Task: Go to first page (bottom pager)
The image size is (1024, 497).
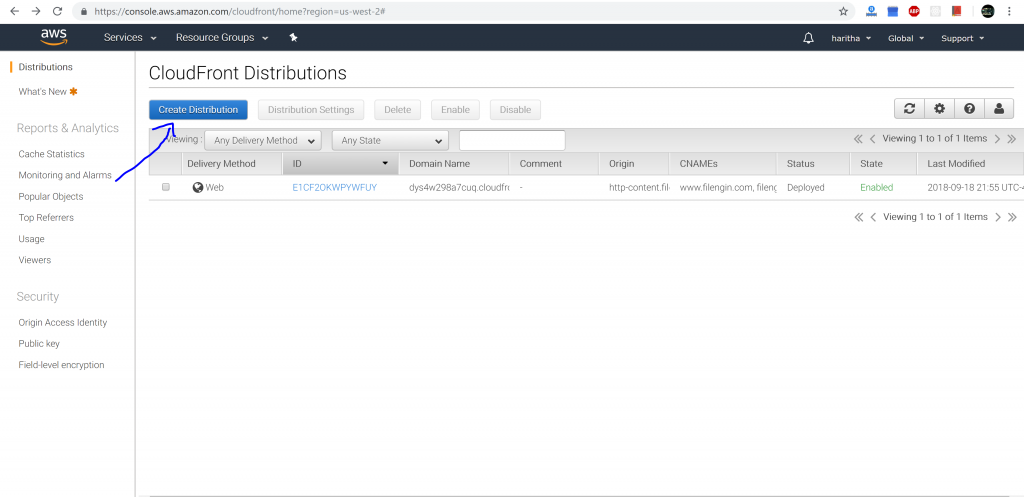Action: click(x=859, y=217)
